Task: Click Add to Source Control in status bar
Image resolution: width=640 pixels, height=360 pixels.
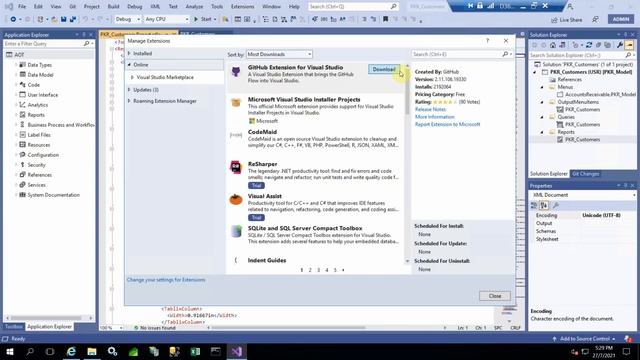Action: point(584,339)
